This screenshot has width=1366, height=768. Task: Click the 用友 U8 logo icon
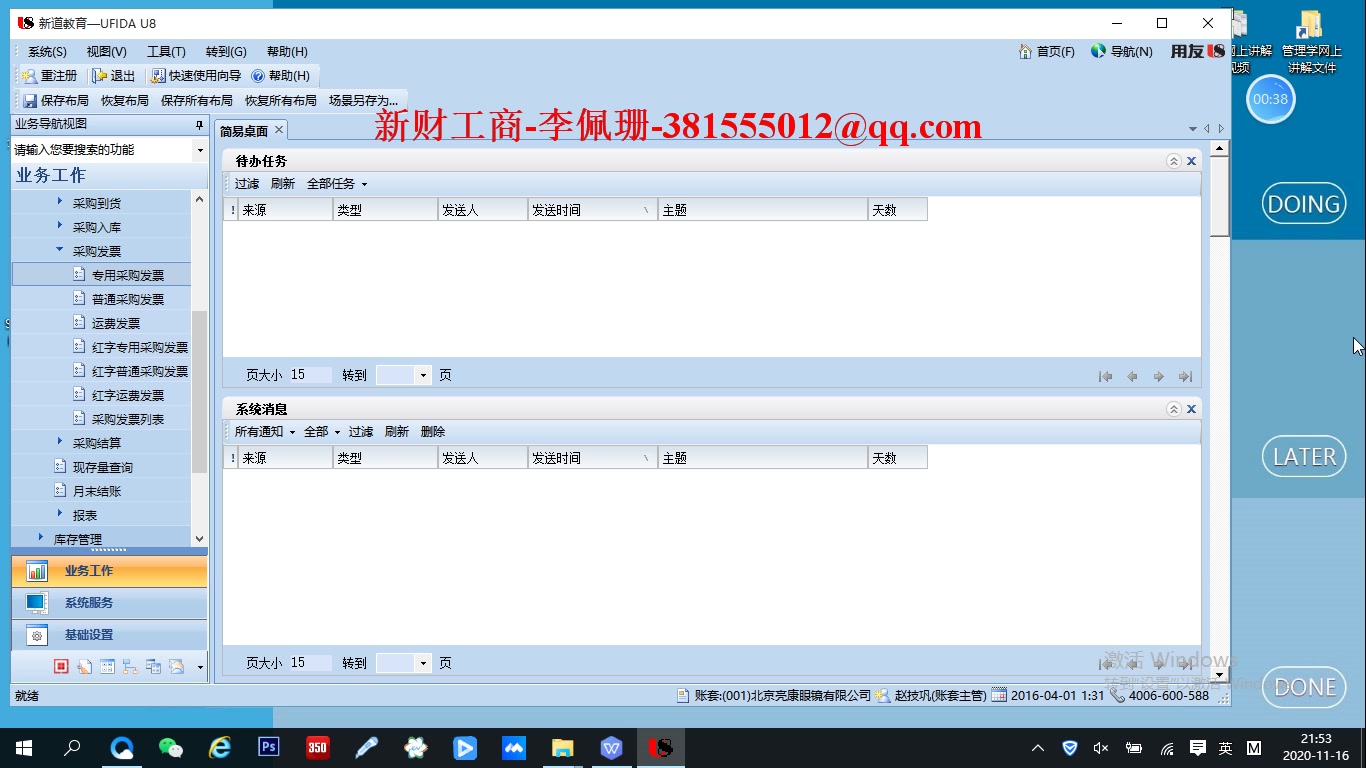[1195, 51]
